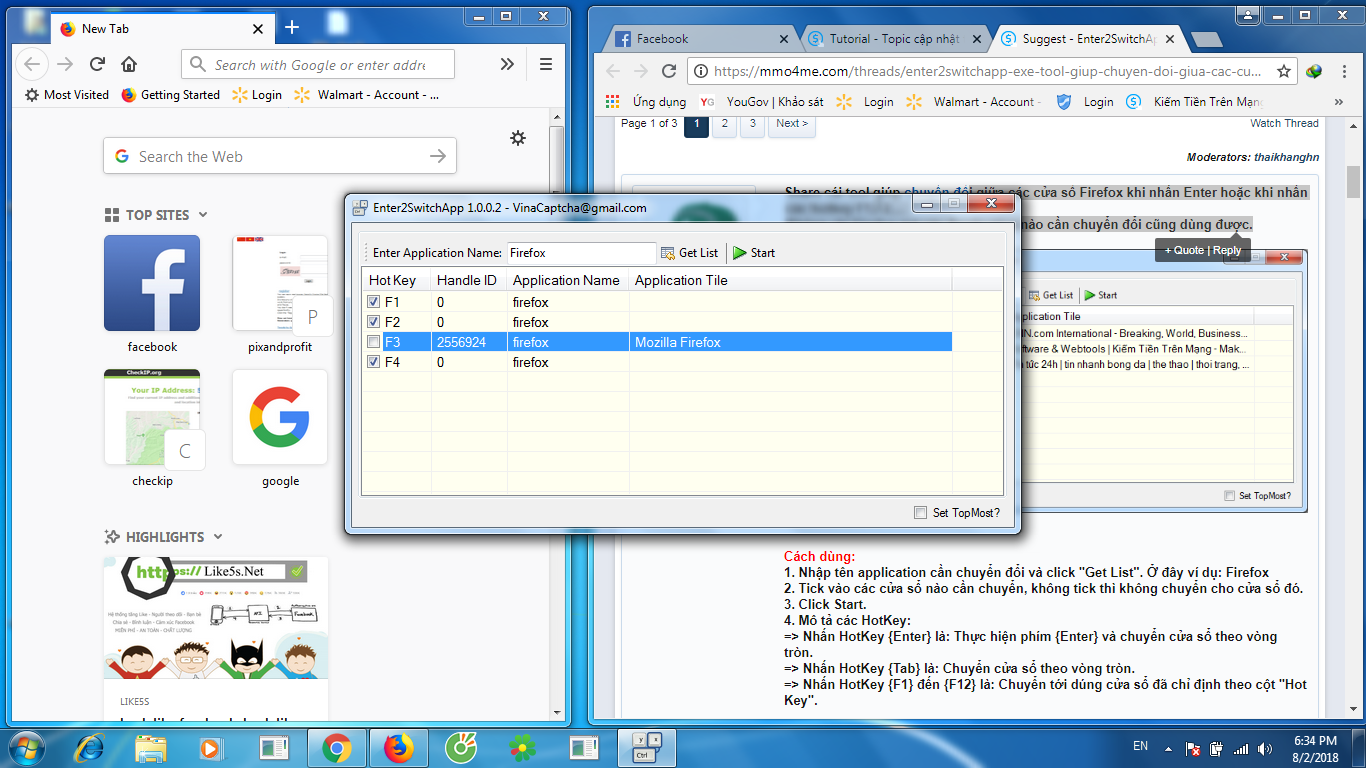This screenshot has height=768, width=1366.
Task: Click the Get List button in Enter2SwitchApp
Action: pos(689,253)
